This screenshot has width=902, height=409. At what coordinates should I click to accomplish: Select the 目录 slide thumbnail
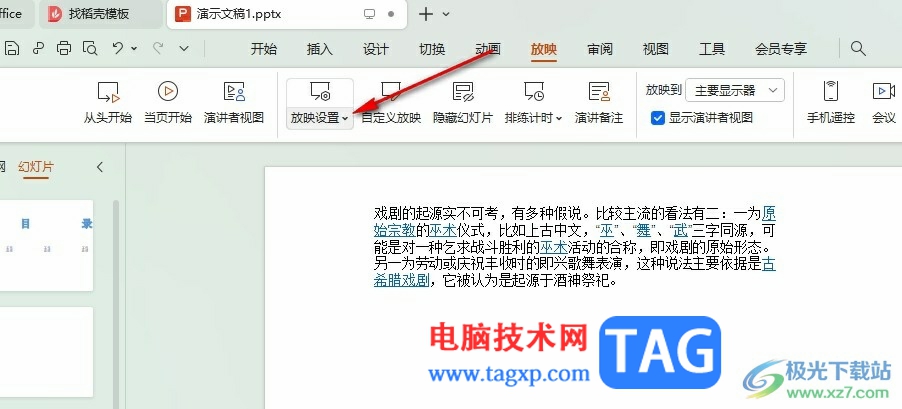click(x=46, y=246)
